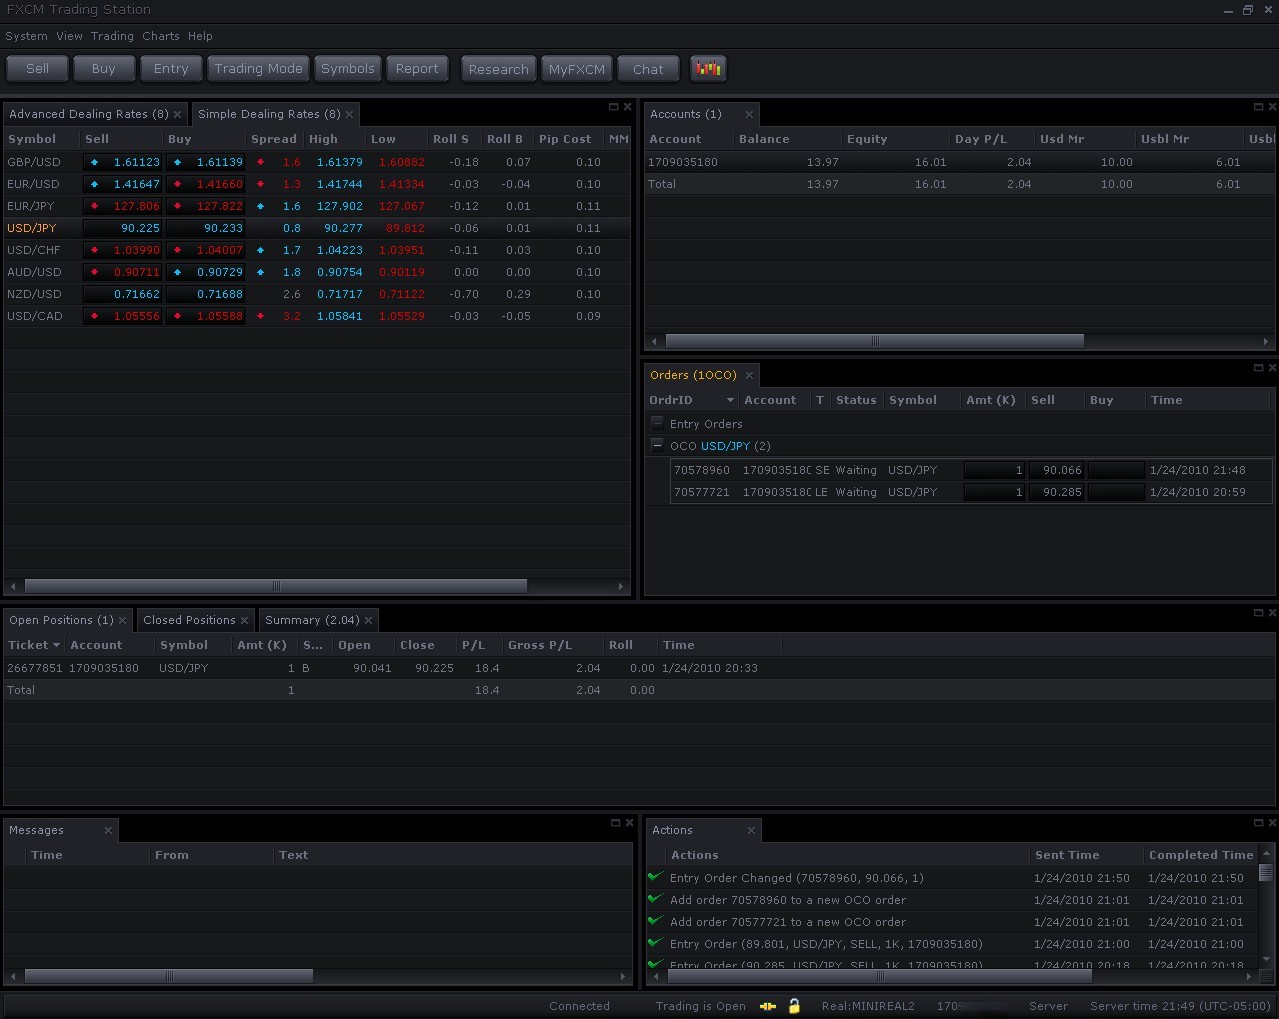The image size is (1279, 1019).
Task: Edit sell rate 90.066 for order 70578960
Action: point(1057,470)
